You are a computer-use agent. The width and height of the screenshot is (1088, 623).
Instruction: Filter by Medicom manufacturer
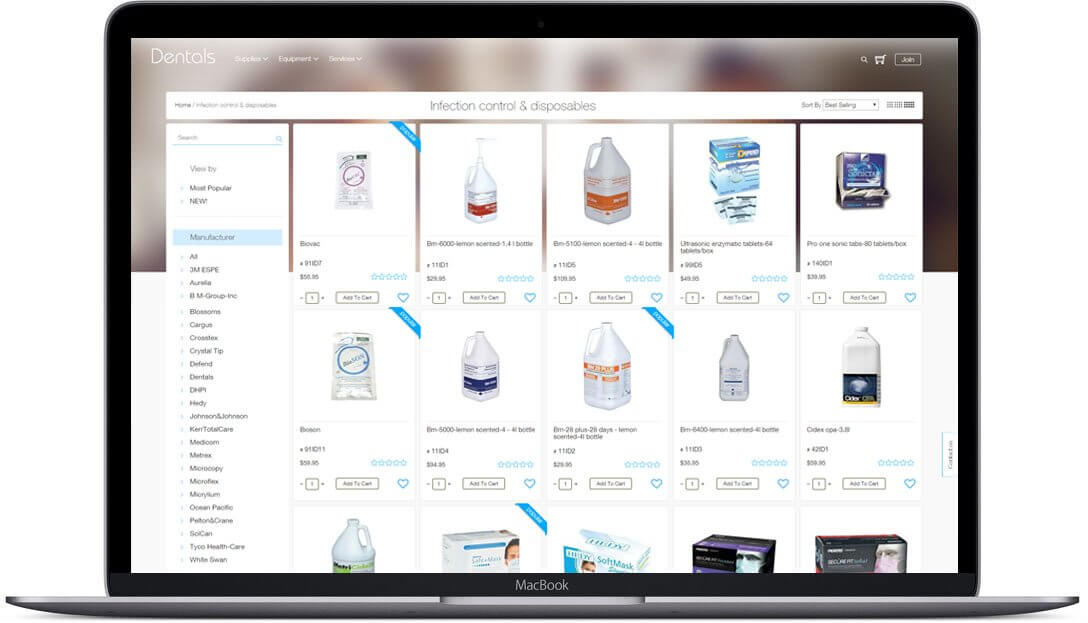click(x=204, y=443)
